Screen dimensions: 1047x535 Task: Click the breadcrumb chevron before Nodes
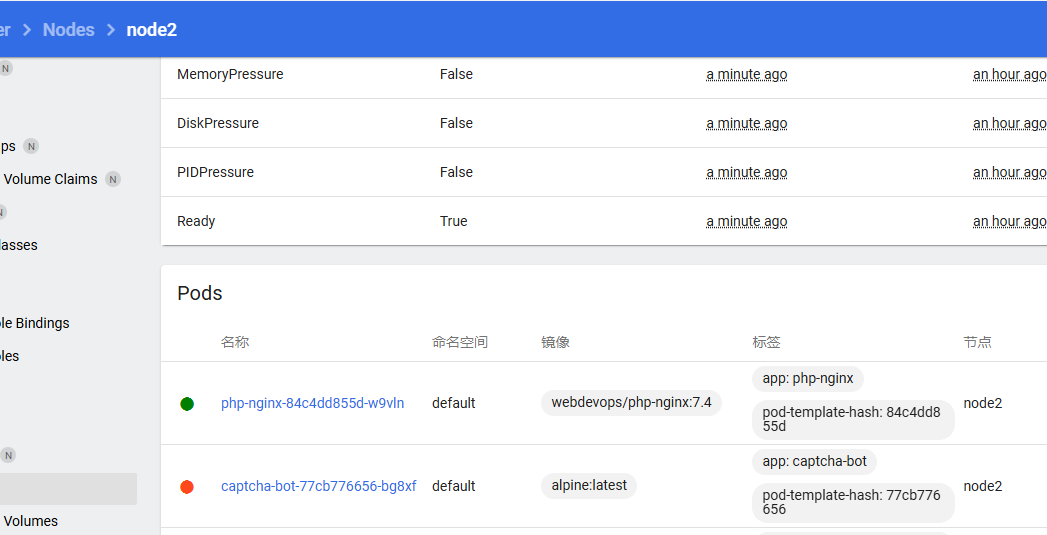(x=27, y=30)
